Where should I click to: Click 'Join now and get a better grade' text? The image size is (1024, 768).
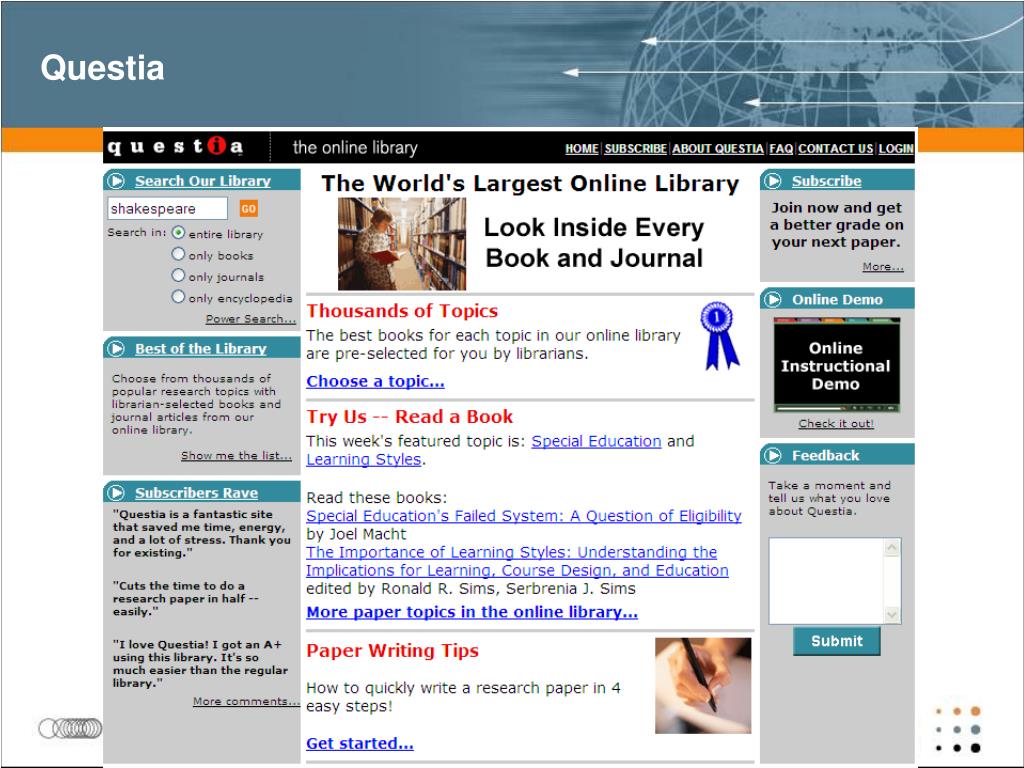837,225
